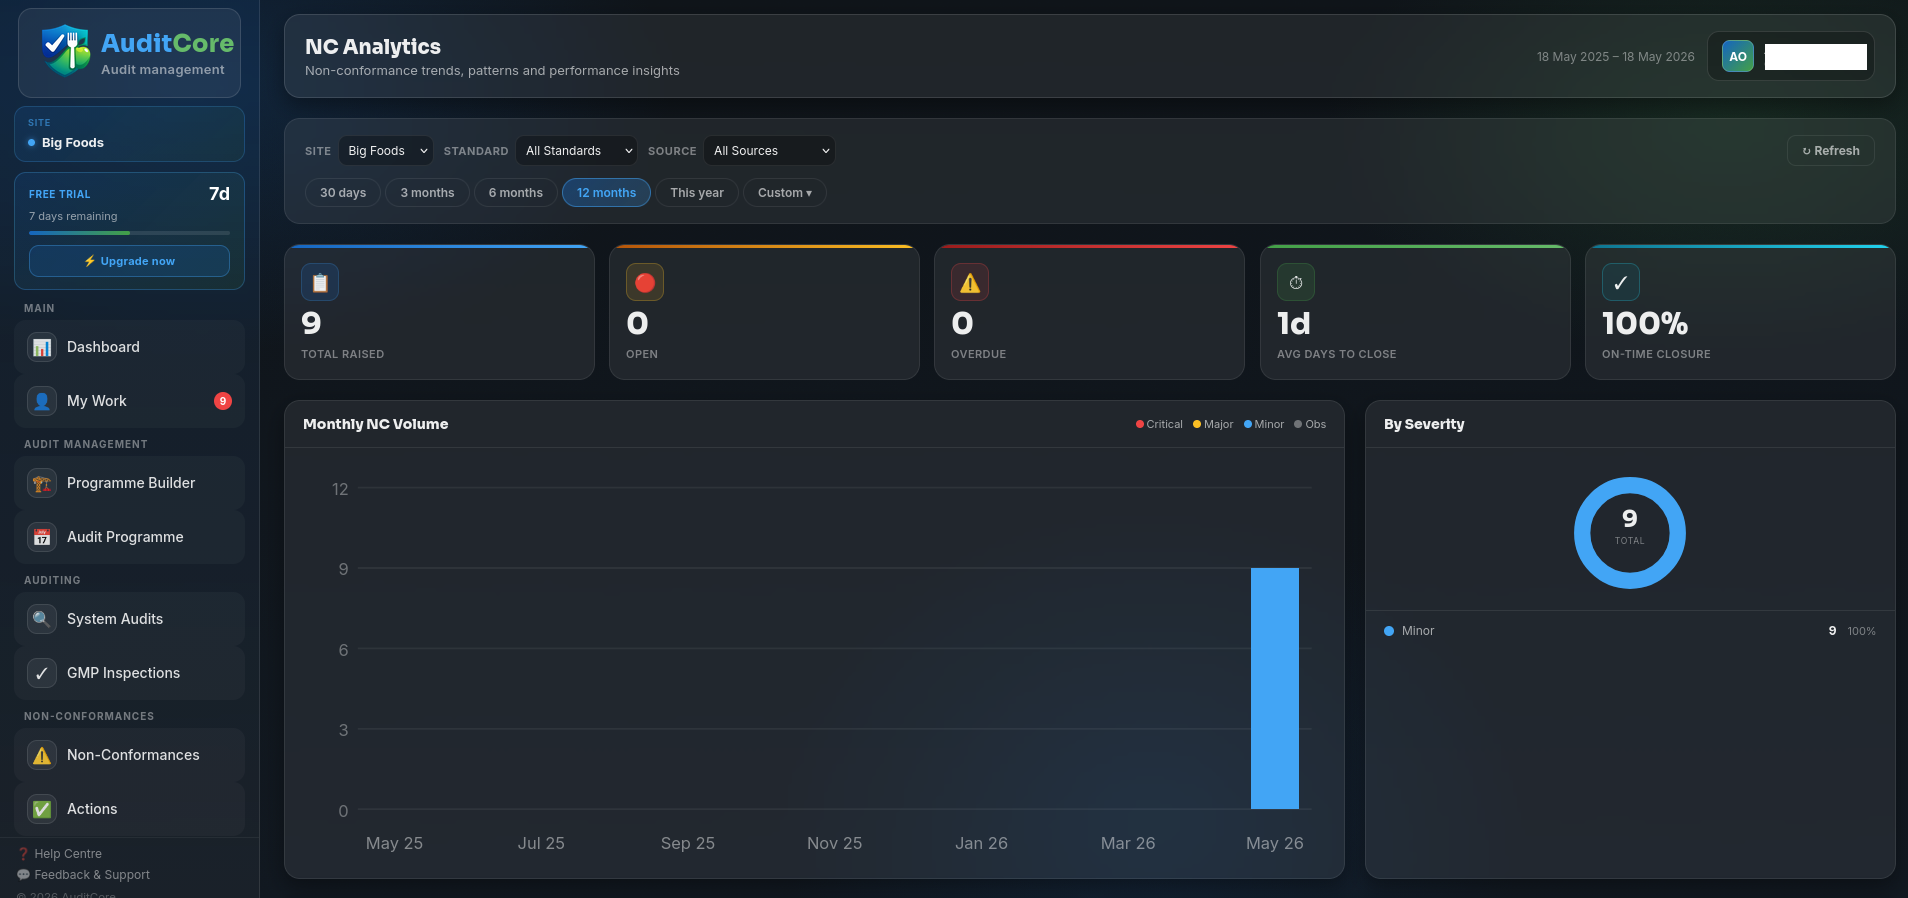This screenshot has width=1908, height=898.
Task: Select the 12 months range
Action: coord(606,193)
